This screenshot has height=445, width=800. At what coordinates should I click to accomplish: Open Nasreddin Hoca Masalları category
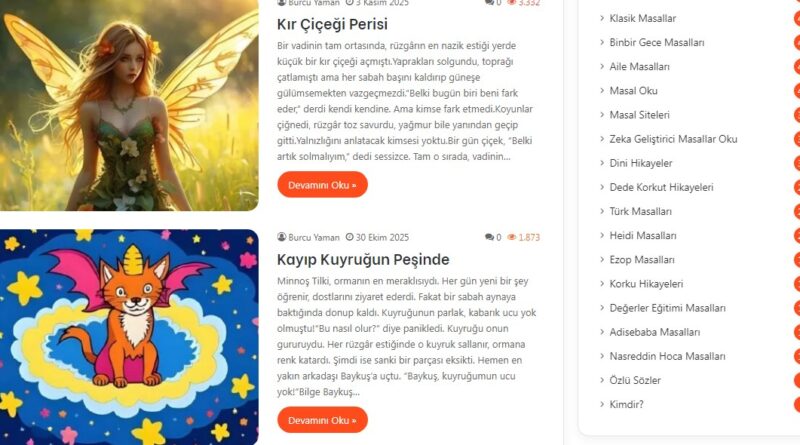[667, 356]
